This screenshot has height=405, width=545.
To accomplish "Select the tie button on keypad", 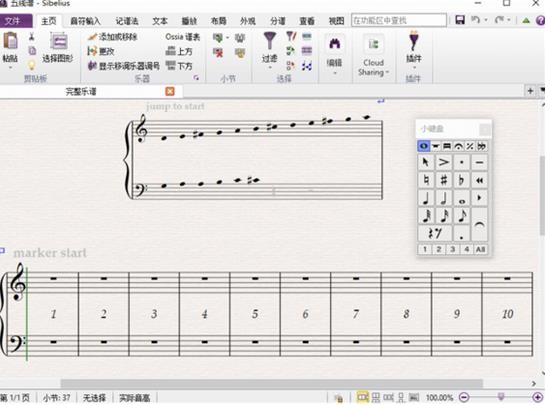I will (479, 224).
